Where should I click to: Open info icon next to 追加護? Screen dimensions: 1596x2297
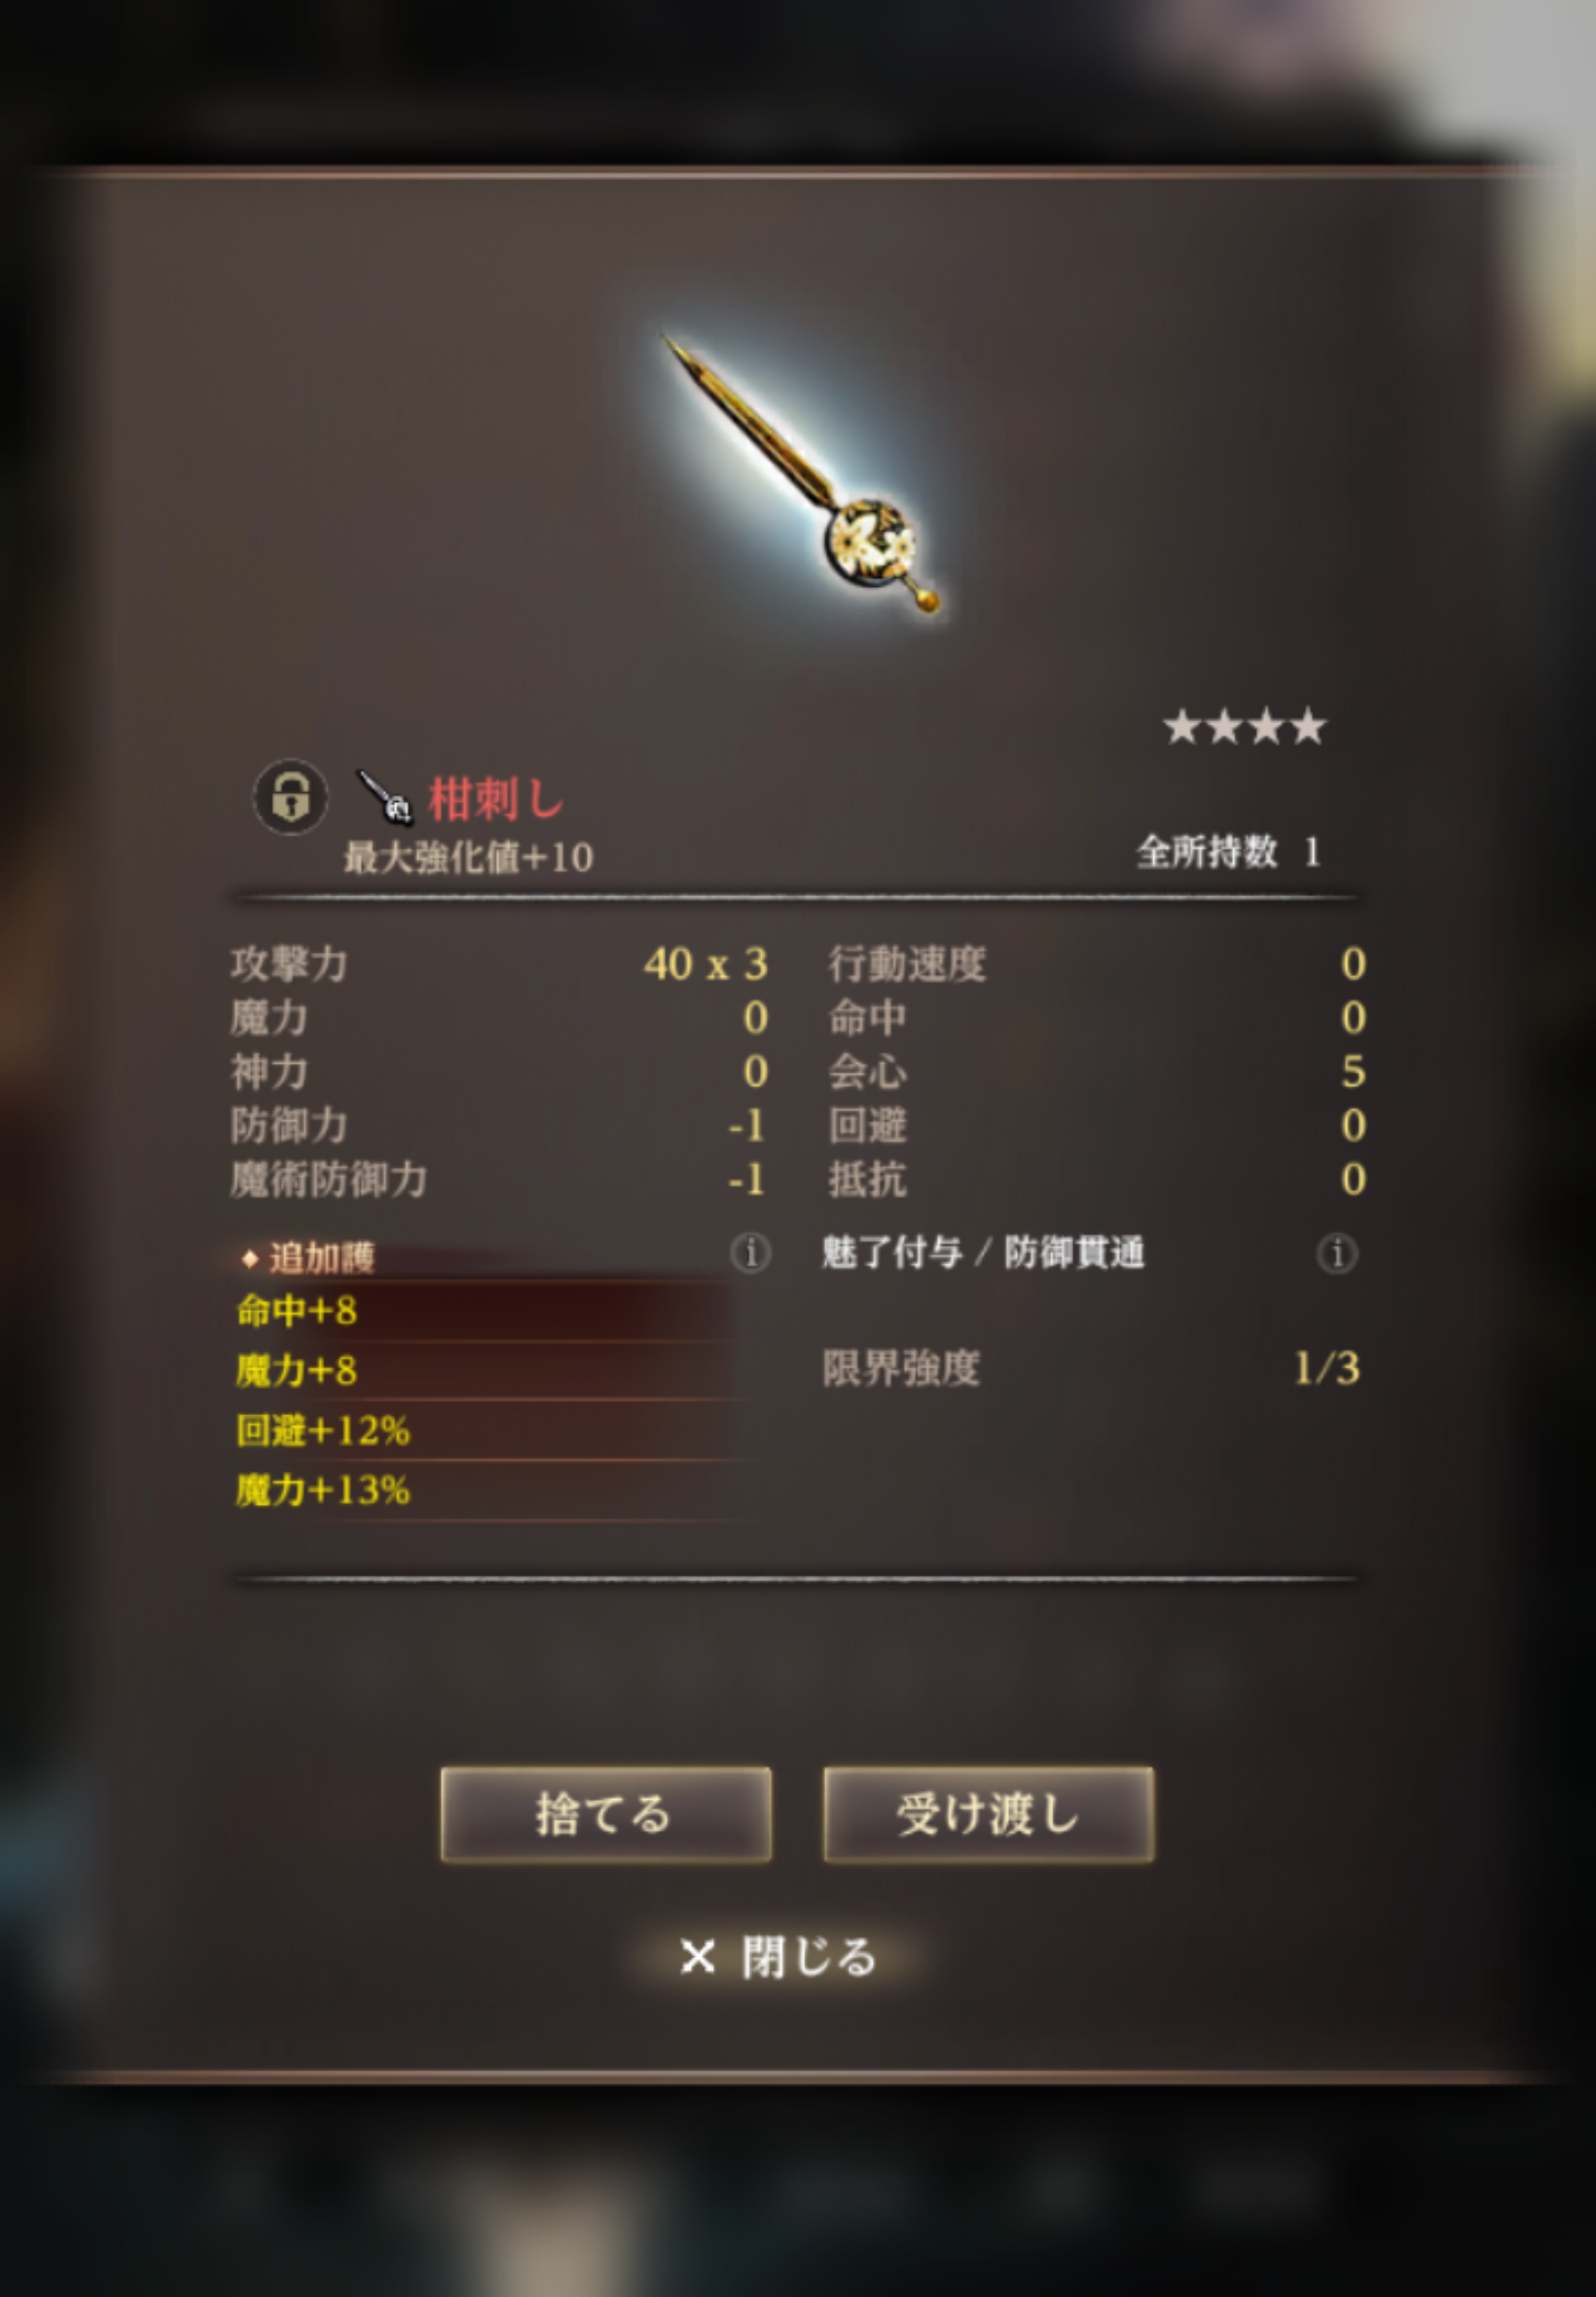[x=750, y=1252]
